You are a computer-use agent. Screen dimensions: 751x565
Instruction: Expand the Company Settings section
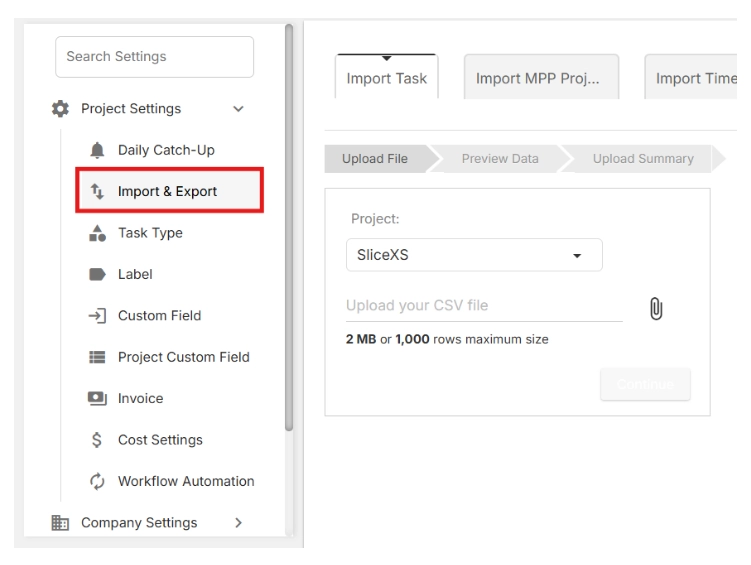[x=238, y=522]
